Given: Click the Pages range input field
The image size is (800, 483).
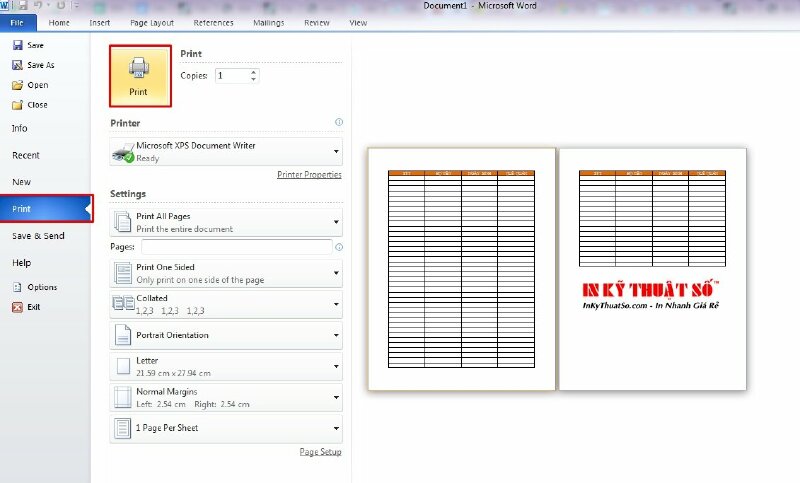Looking at the screenshot, I should (x=236, y=246).
